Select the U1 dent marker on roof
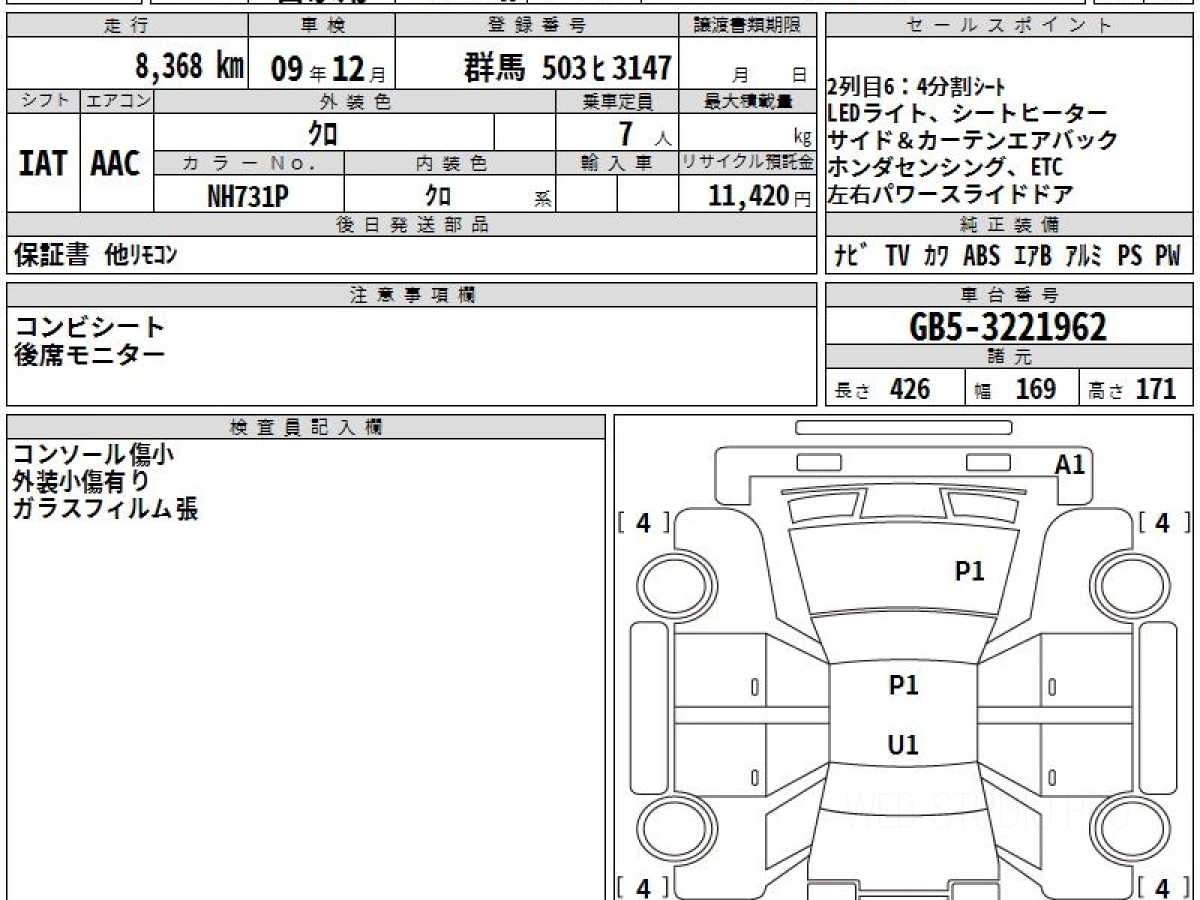This screenshot has height=900, width=1200. coord(903,745)
